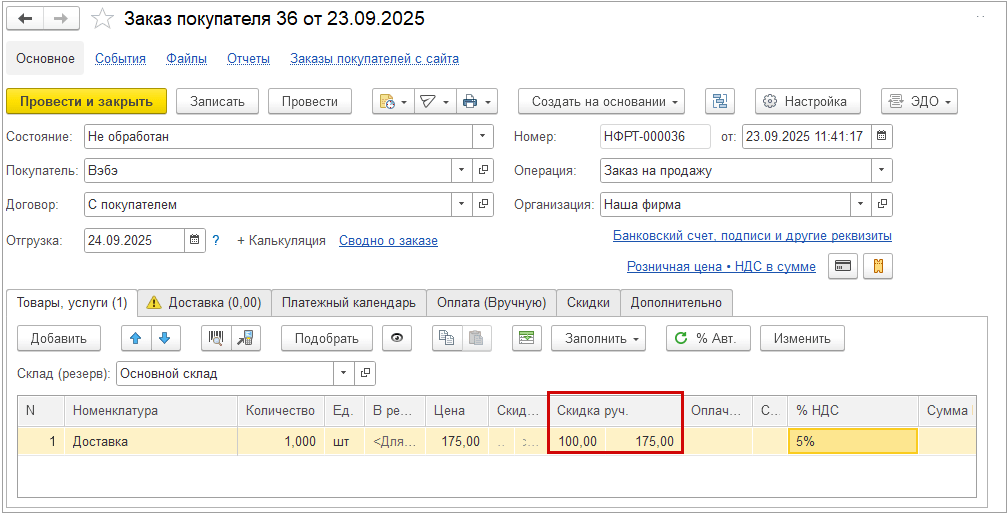Image resolution: width=1007 pixels, height=513 pixels.
Task: Open the send message paper-plane menu
Action: click(x=435, y=101)
